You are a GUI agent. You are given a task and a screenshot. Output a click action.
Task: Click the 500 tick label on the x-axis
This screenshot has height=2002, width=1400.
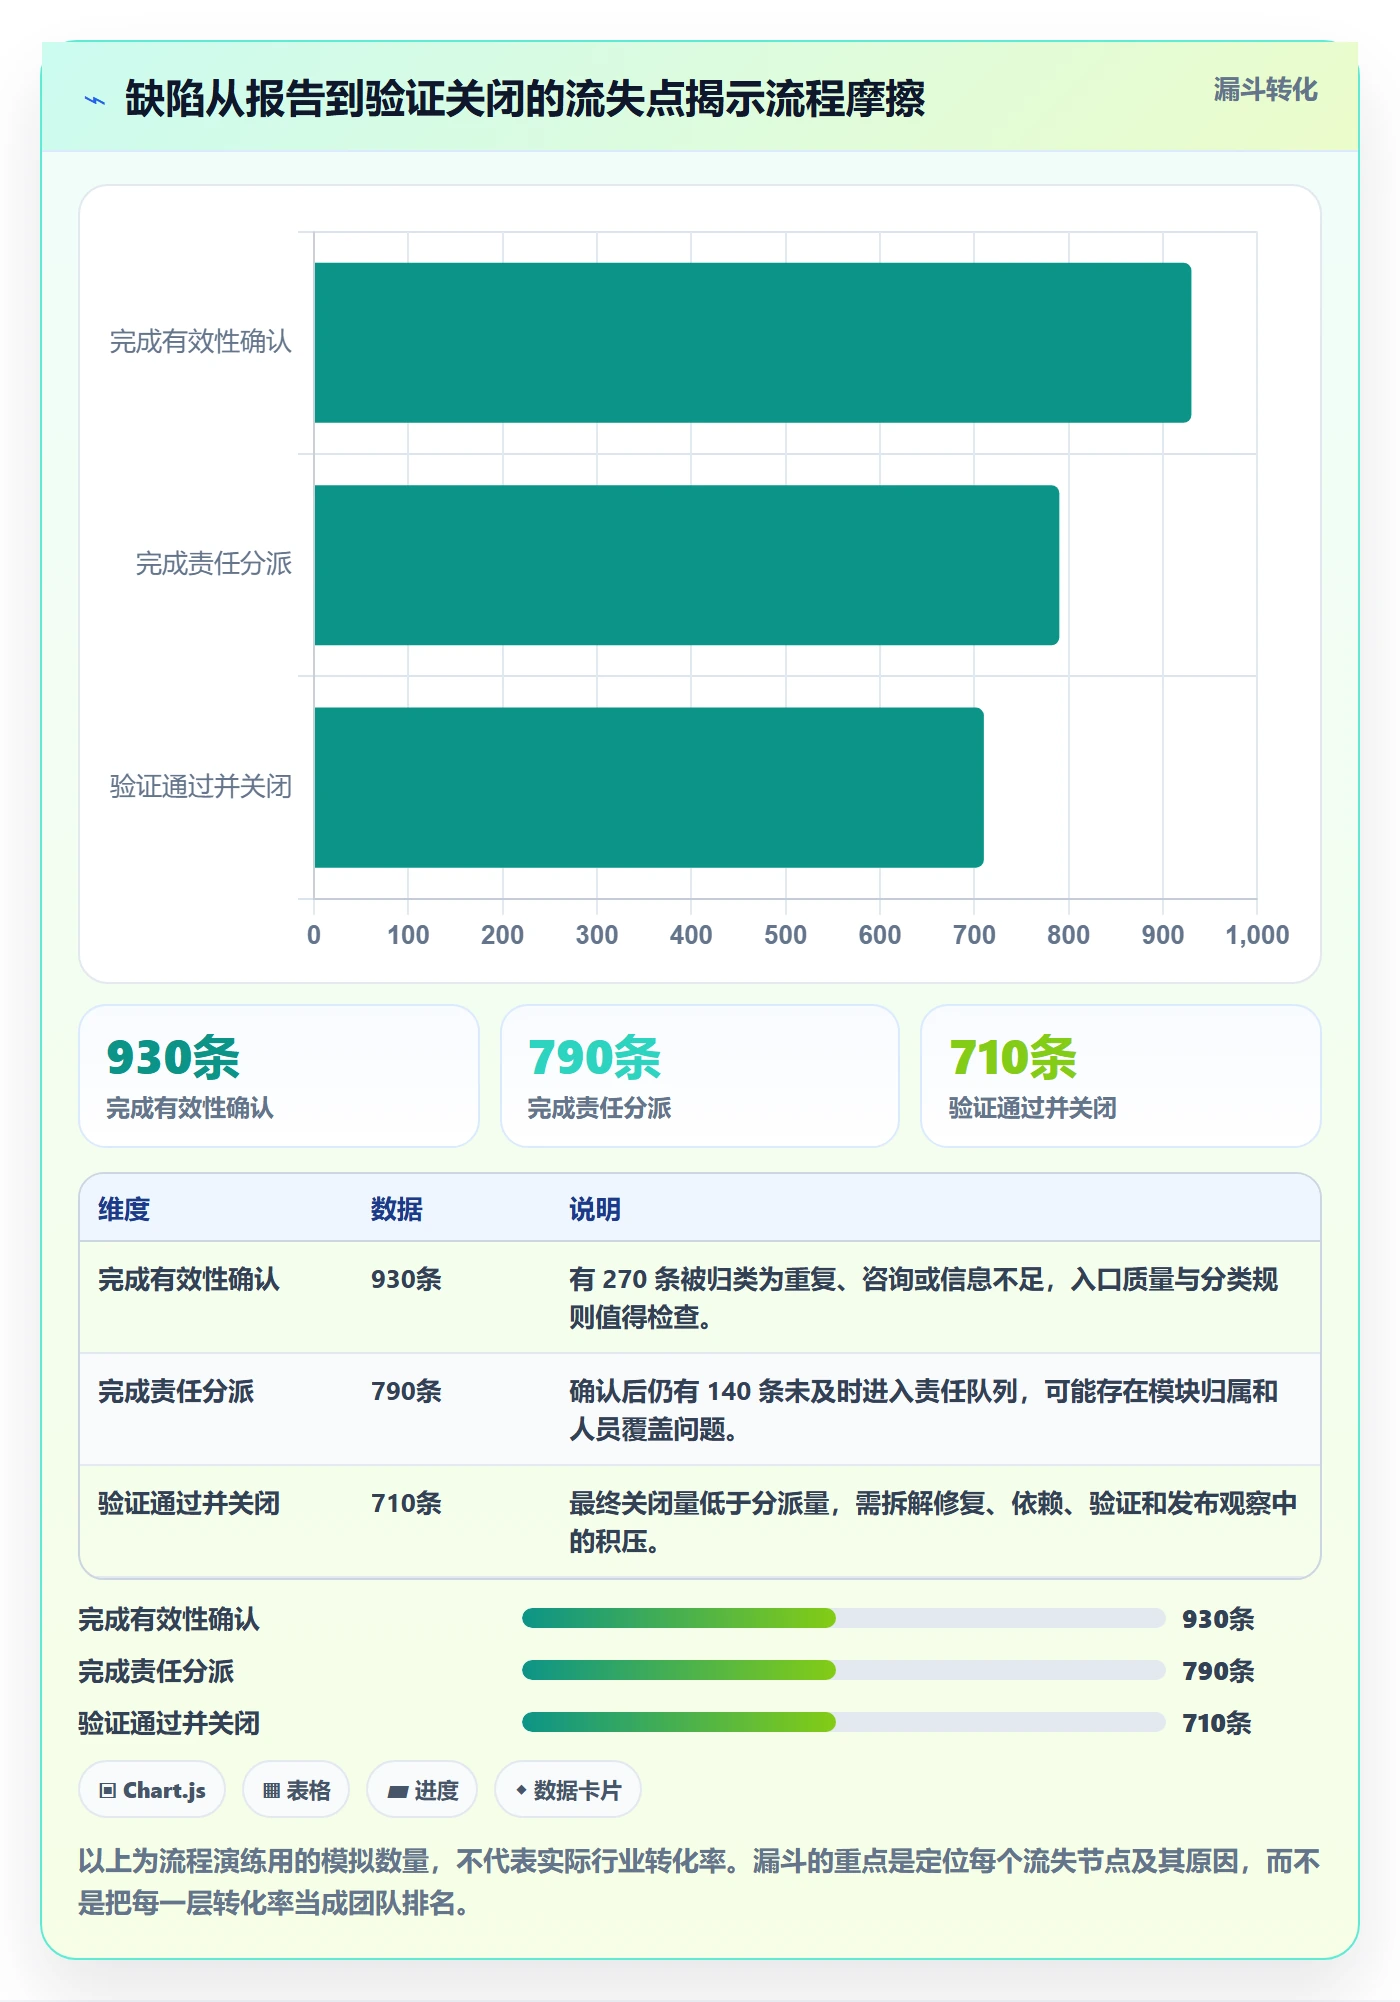pyautogui.click(x=785, y=935)
